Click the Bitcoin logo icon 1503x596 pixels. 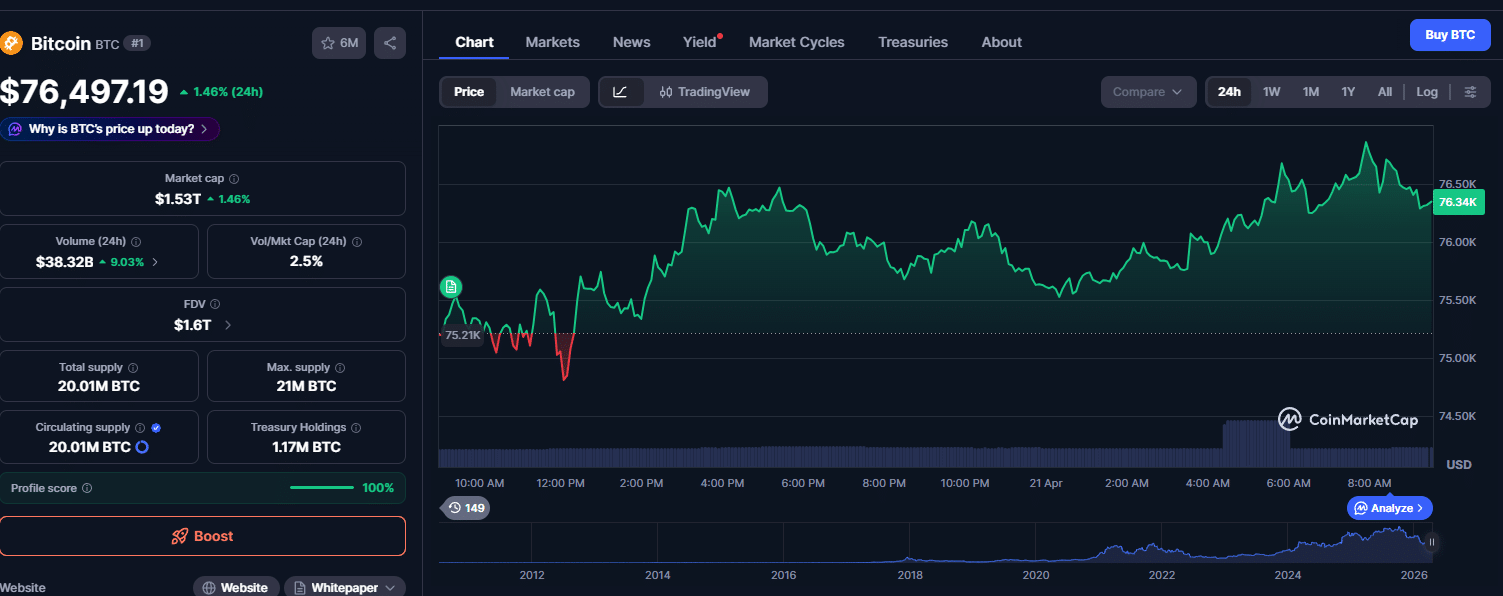click(x=11, y=43)
